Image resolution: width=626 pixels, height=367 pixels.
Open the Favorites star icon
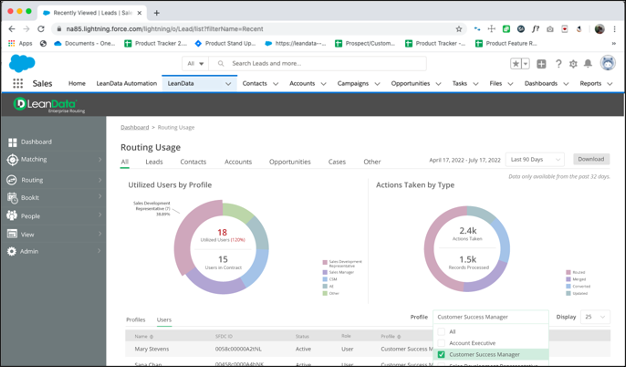(x=516, y=63)
